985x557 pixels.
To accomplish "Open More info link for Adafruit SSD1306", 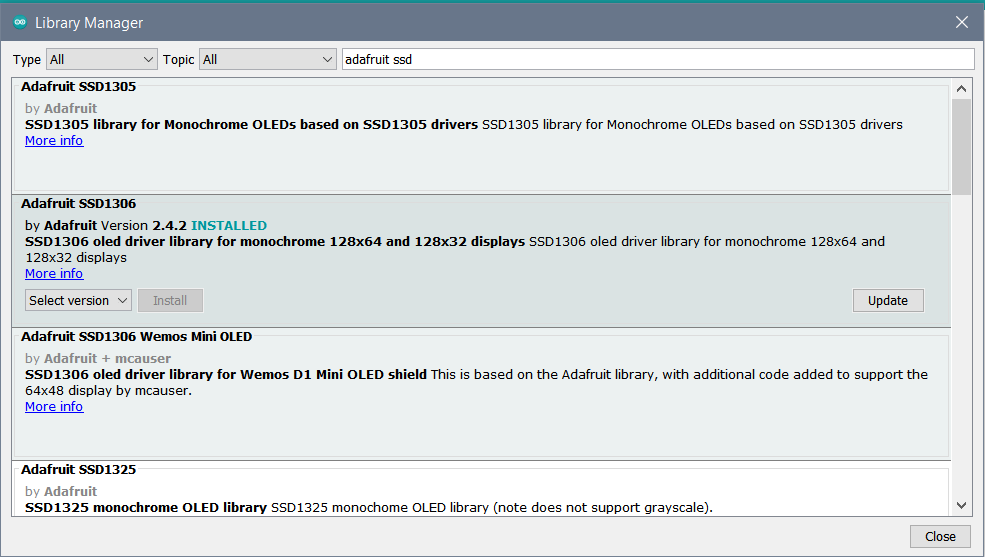I will tap(54, 274).
